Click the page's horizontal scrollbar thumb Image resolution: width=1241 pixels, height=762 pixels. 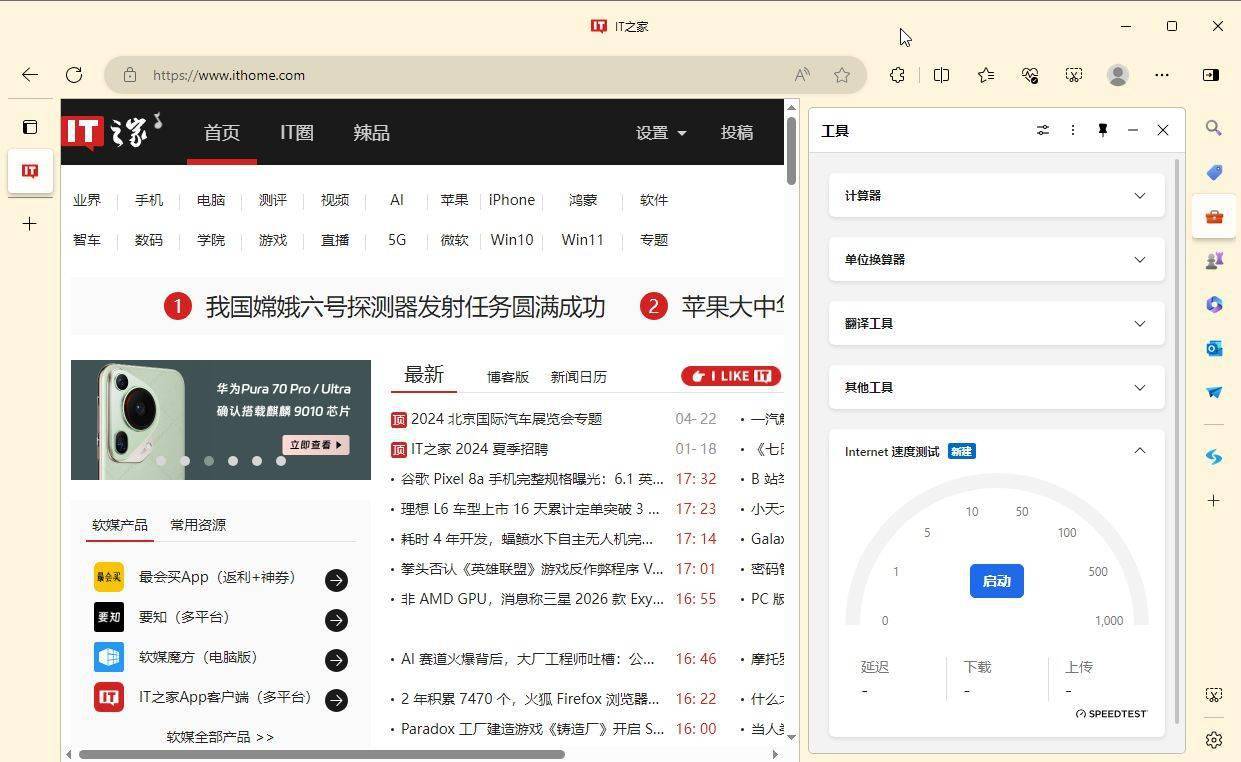point(320,754)
